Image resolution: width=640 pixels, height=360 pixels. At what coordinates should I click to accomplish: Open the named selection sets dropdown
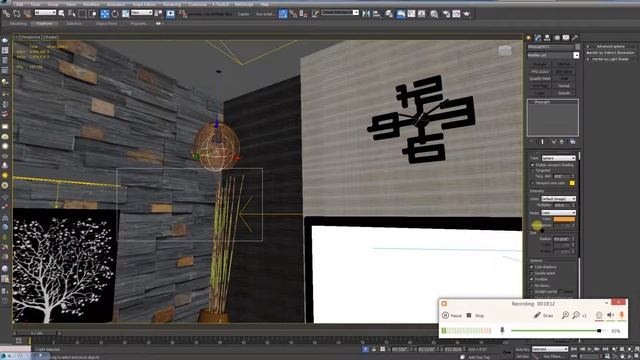(340, 13)
